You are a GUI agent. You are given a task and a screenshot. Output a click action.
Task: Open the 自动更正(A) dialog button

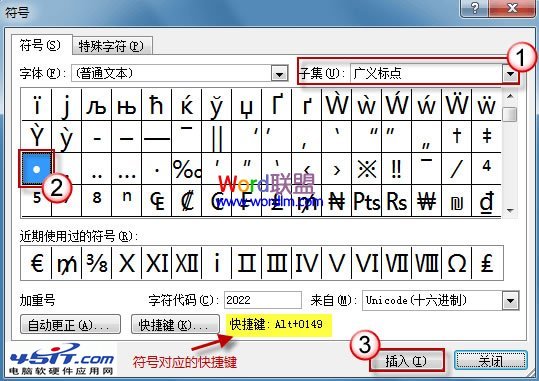[x=70, y=324]
